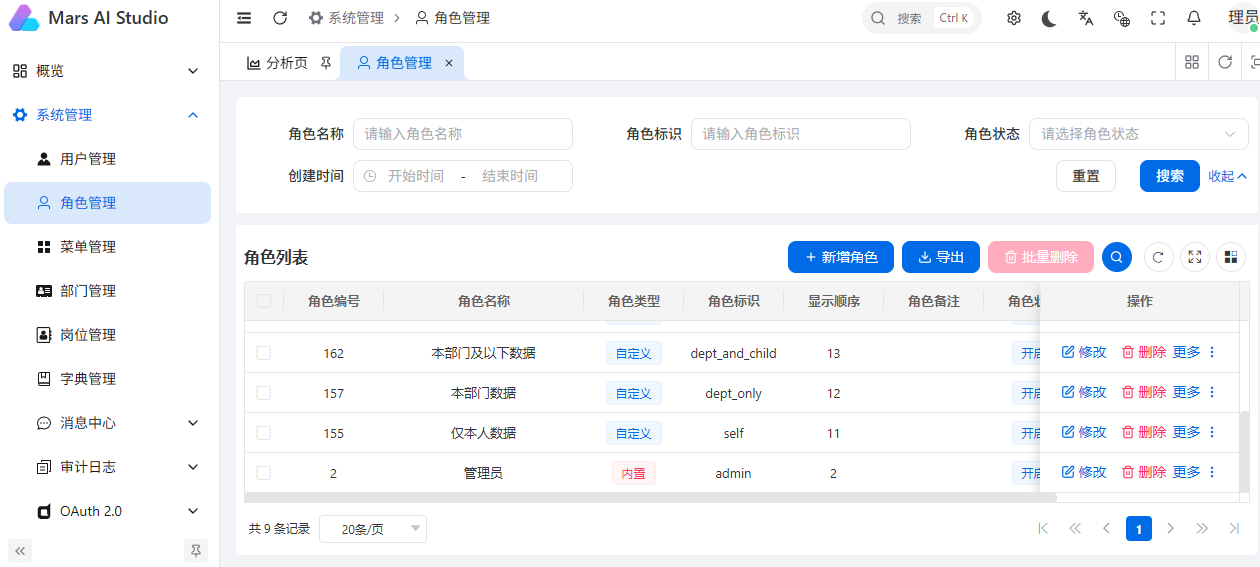
Task: Reload current tab via tab bar refresh
Action: click(1225, 62)
